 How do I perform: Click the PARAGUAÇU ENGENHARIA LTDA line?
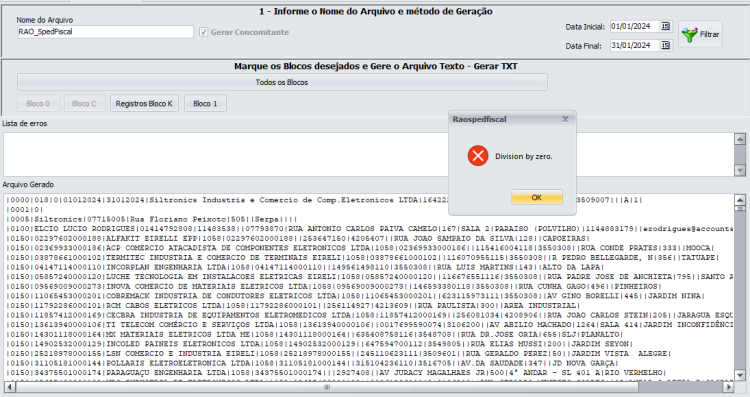coord(336,372)
